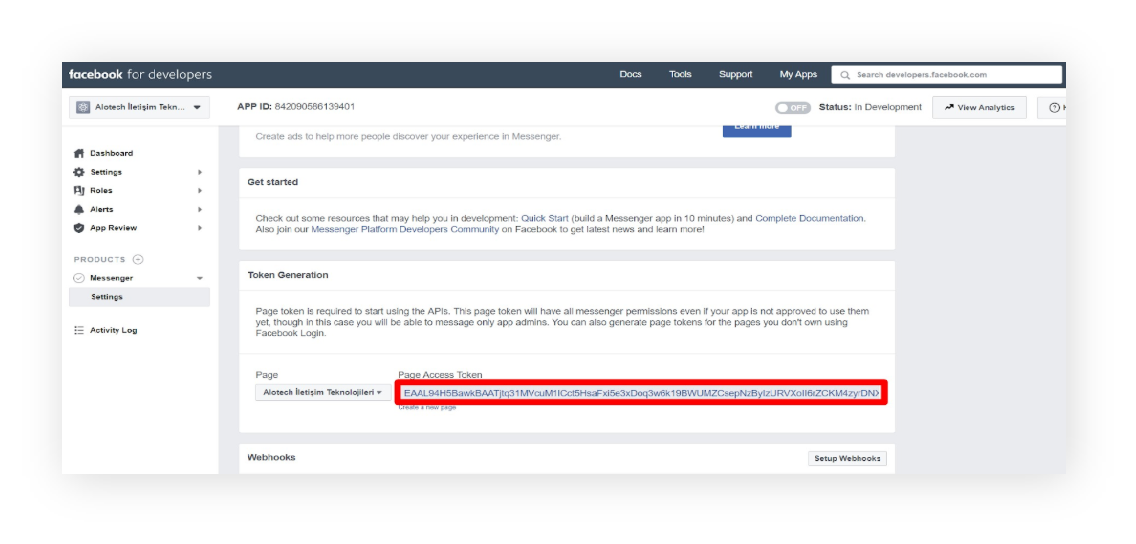Open My Apps menu

point(798,75)
